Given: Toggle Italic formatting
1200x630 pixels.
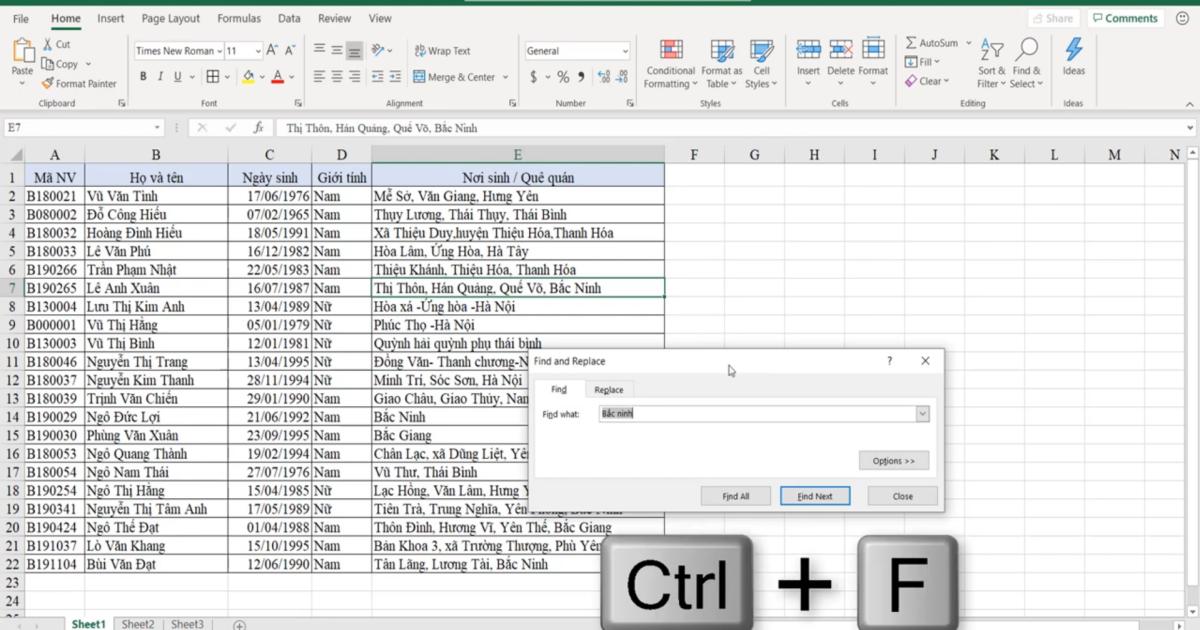Looking at the screenshot, I should (x=160, y=77).
